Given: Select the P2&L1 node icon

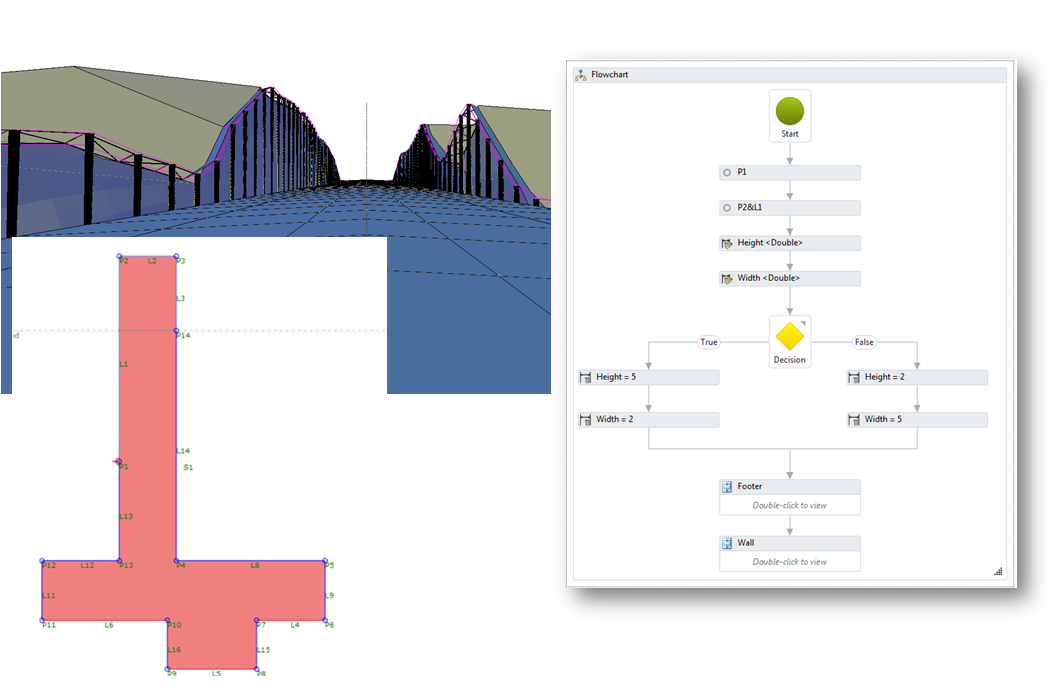Looking at the screenshot, I should [x=727, y=208].
